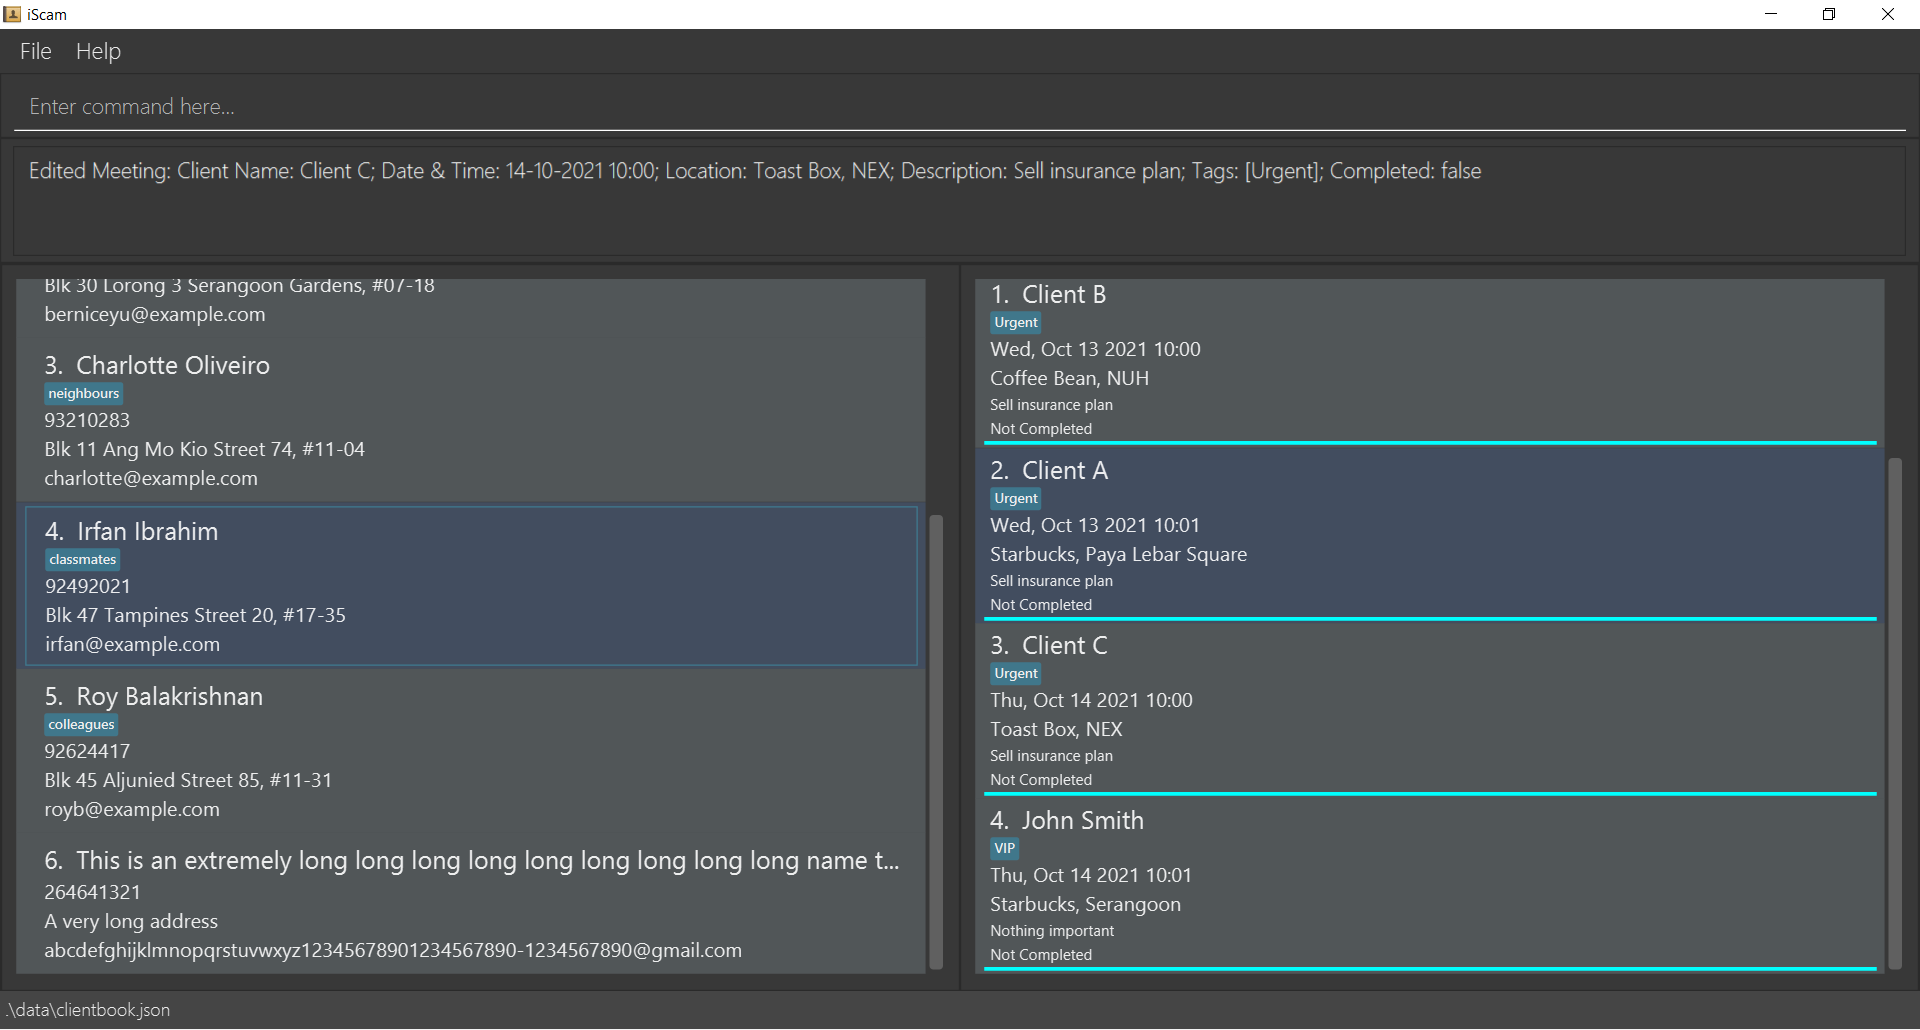Viewport: 1920px width, 1030px height.
Task: Click the classmates tag on Irfan Ibrahim
Action: click(x=83, y=560)
